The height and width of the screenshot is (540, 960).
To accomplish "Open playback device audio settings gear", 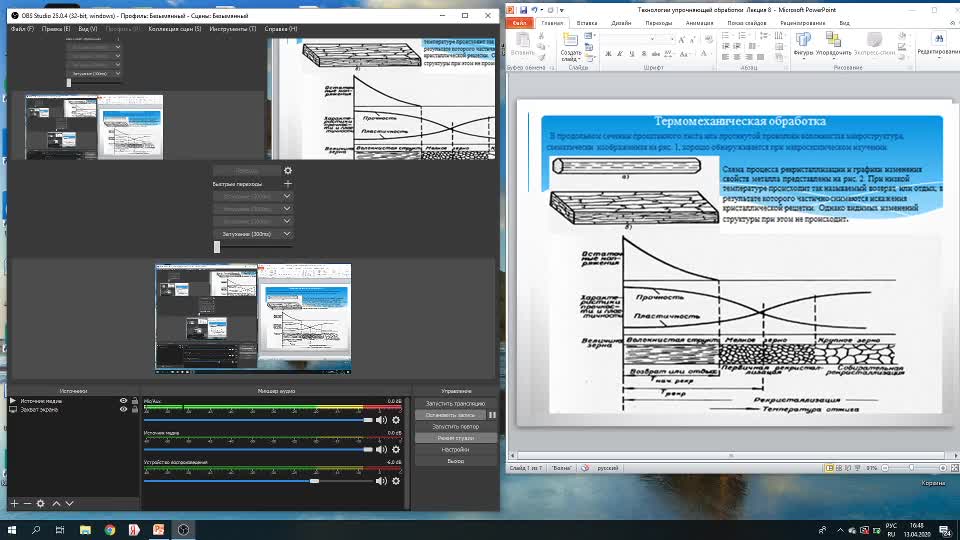I will [396, 481].
